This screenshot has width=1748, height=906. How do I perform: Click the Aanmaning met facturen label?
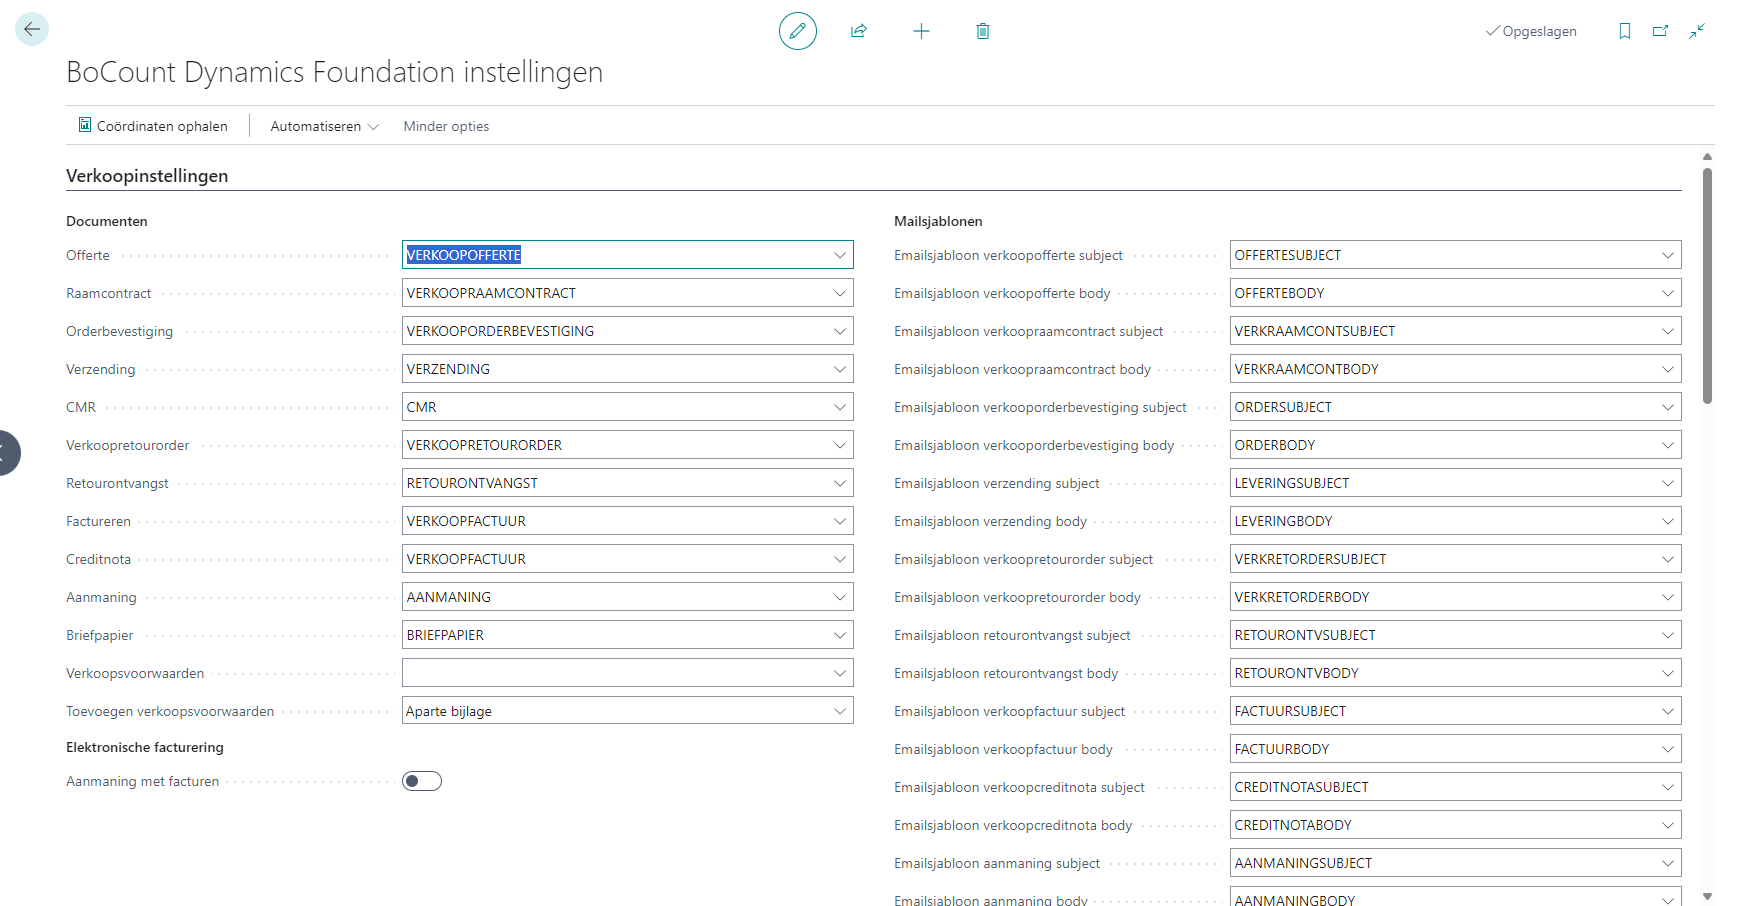click(x=142, y=781)
